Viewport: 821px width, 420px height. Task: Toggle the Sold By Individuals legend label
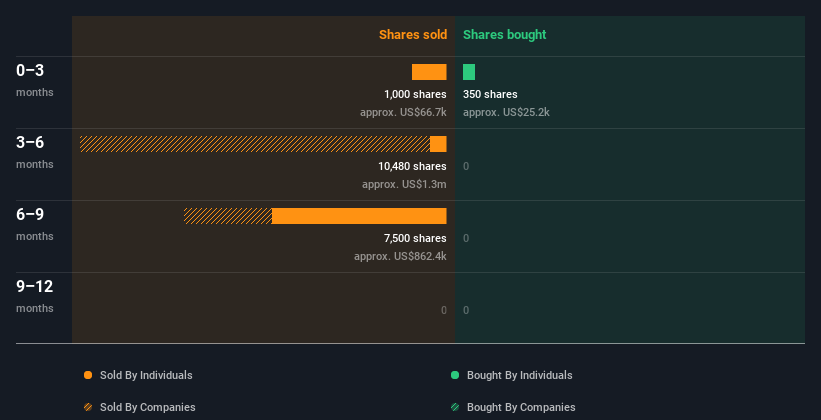145,375
